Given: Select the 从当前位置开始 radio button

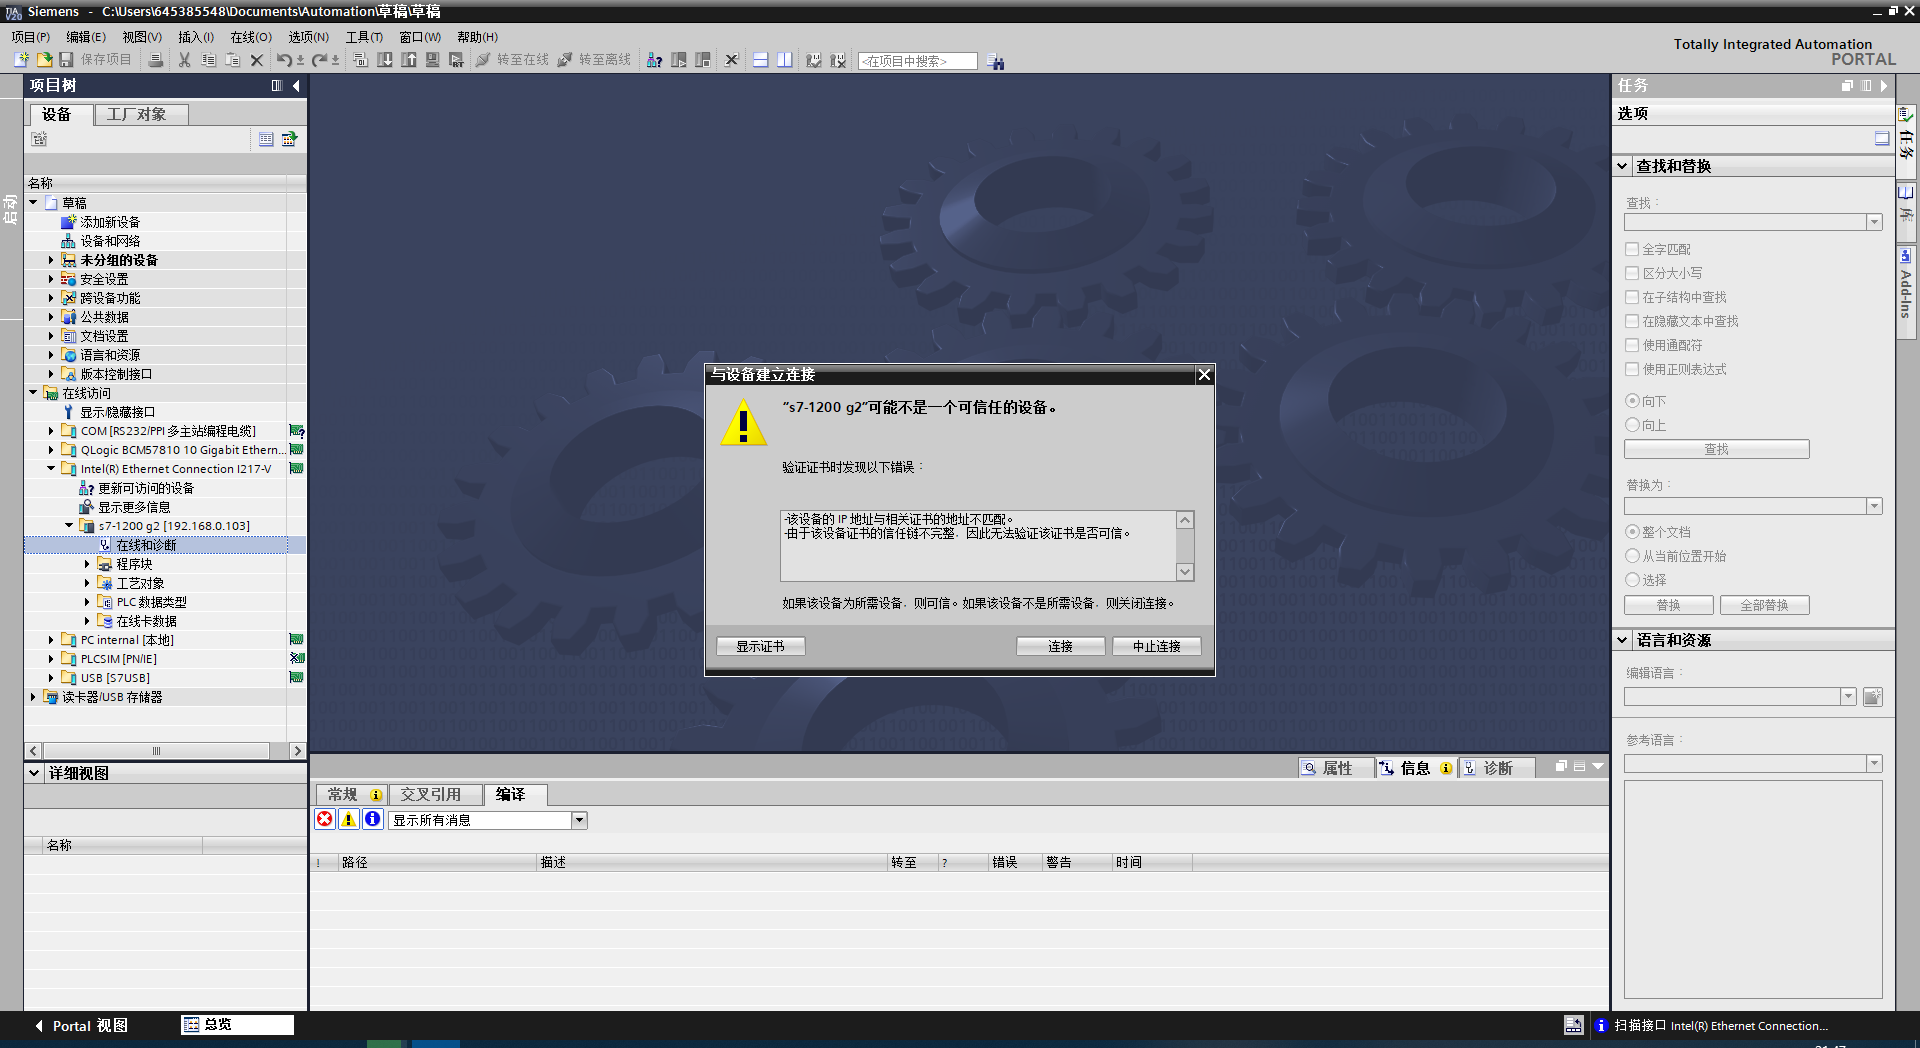Looking at the screenshot, I should click(1632, 556).
